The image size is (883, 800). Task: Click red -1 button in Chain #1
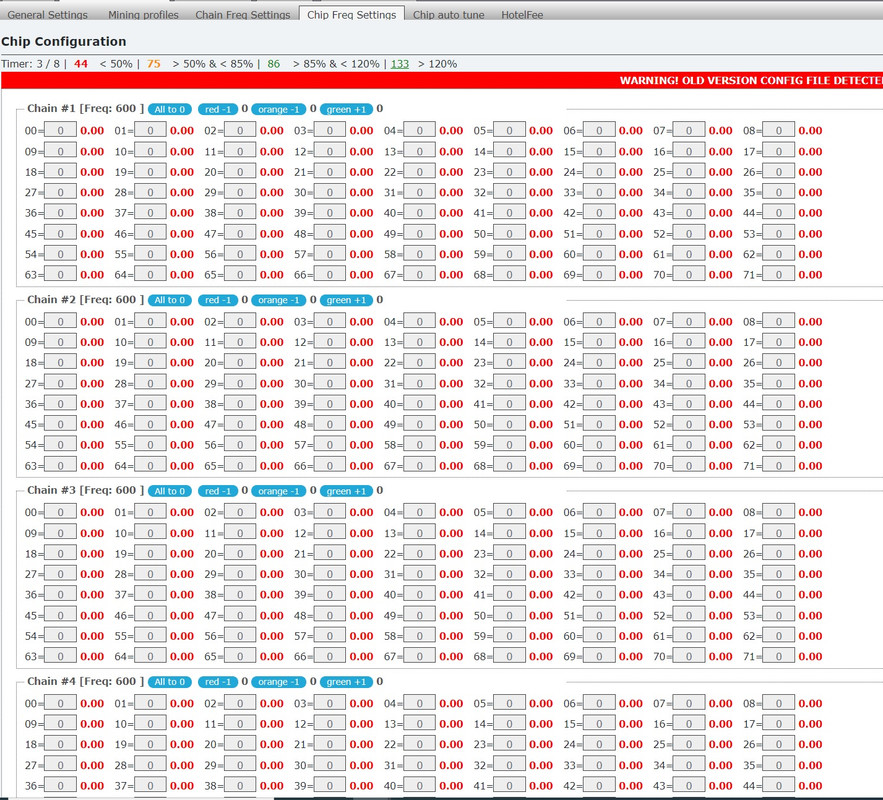pos(218,109)
